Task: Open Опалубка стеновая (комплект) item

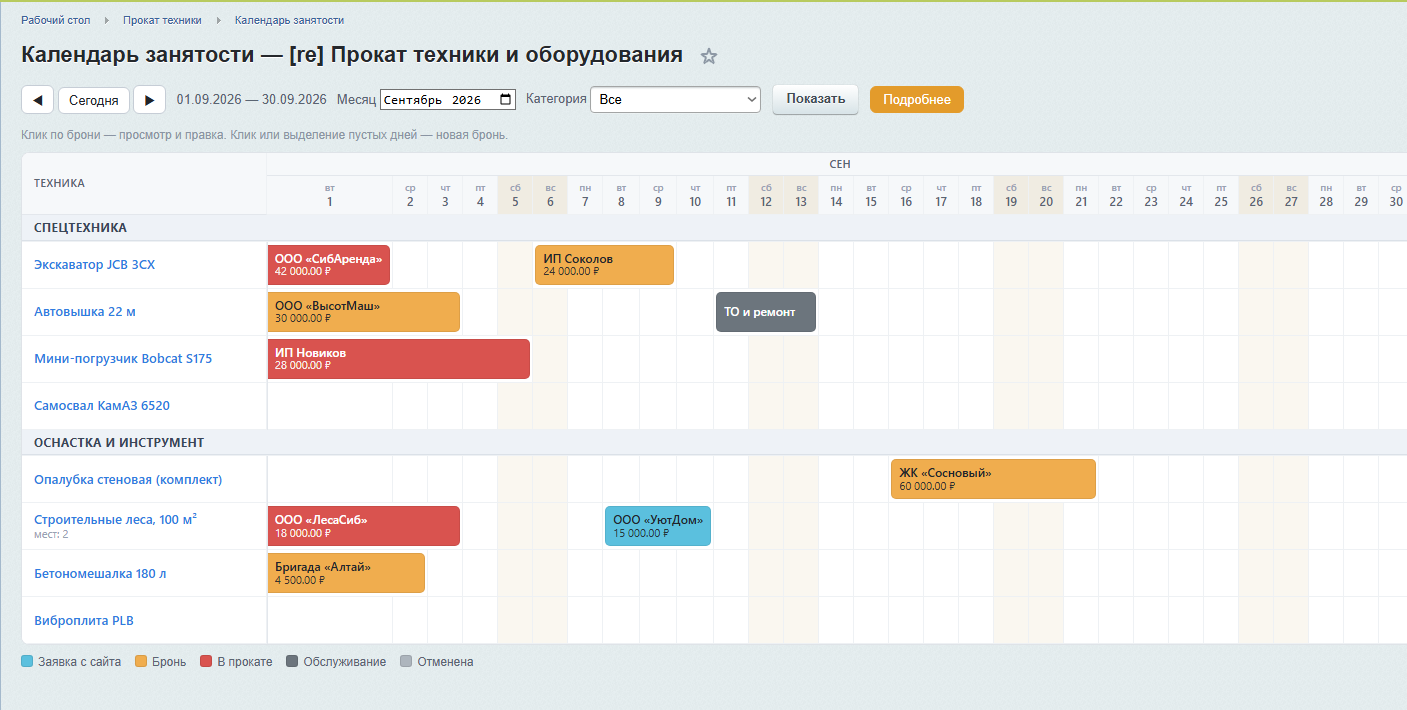Action: pyautogui.click(x=128, y=480)
